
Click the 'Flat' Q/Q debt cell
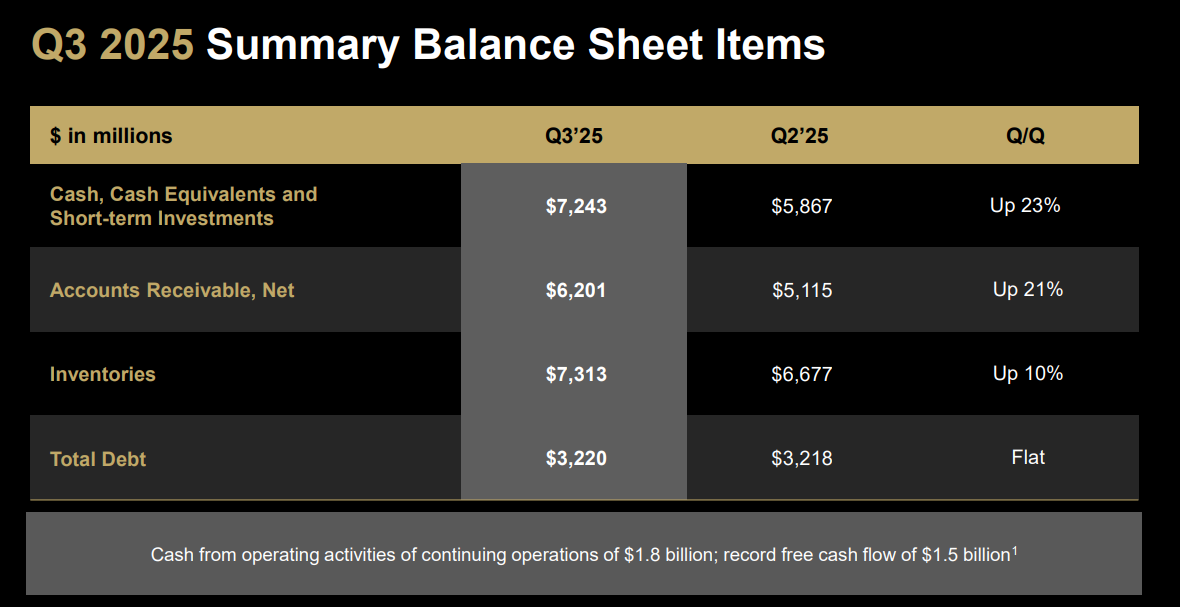pyautogui.click(x=1028, y=457)
